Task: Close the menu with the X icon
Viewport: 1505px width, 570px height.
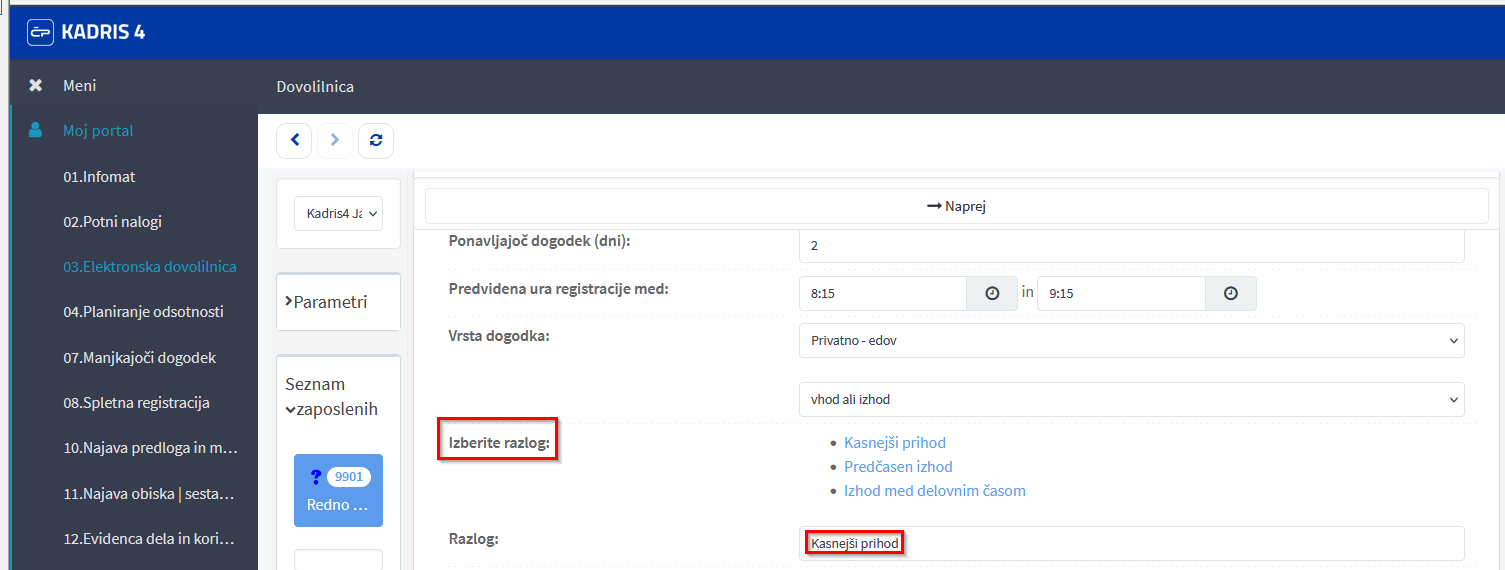Action: (x=36, y=86)
